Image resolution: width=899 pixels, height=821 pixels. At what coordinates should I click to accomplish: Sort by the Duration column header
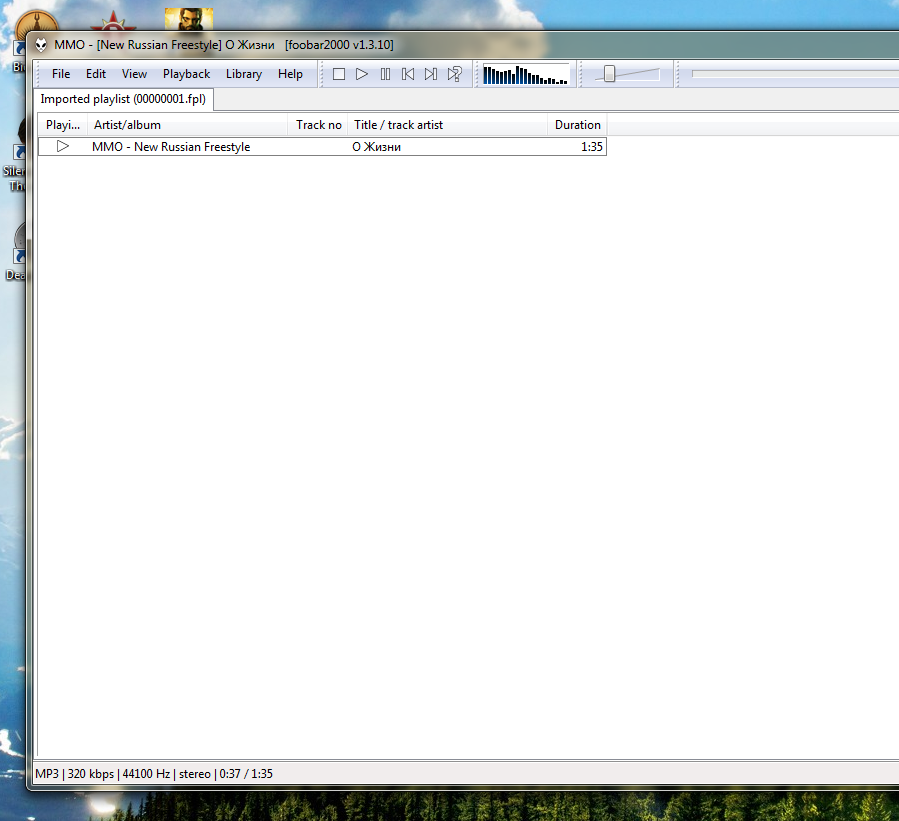(577, 125)
